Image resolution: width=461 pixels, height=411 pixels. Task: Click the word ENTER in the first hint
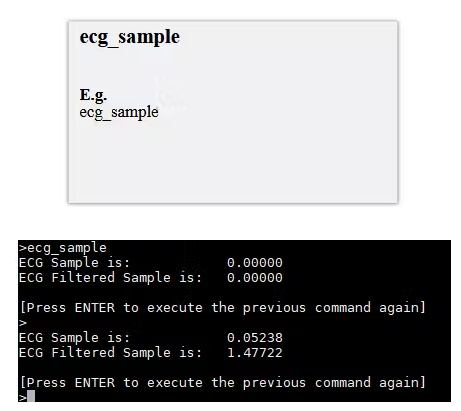click(x=95, y=308)
